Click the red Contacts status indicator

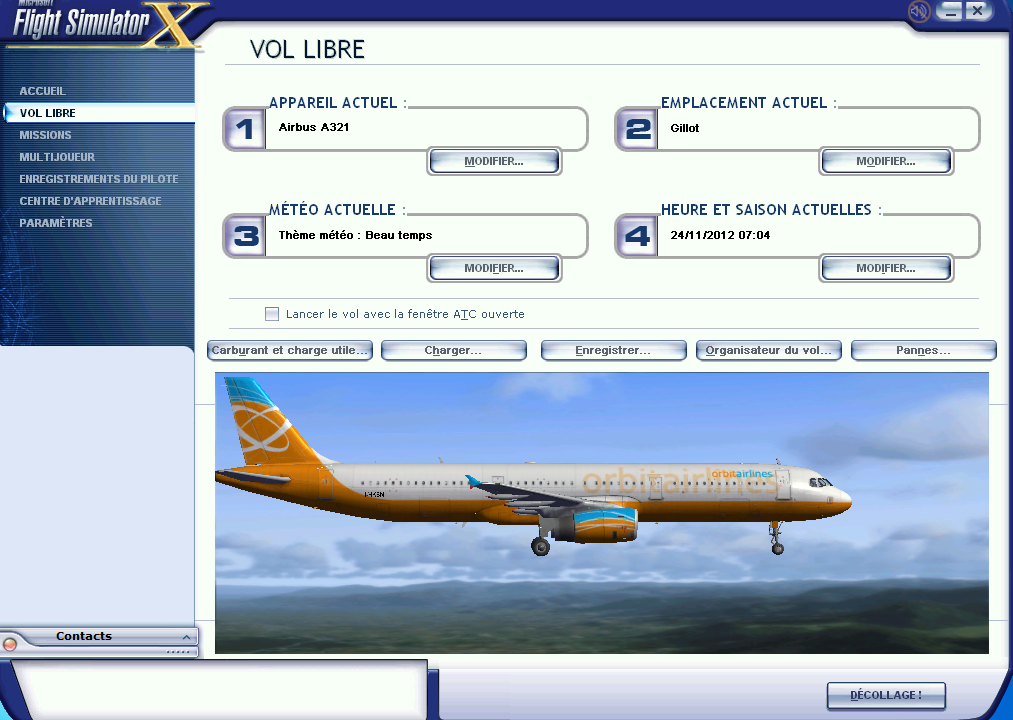(10, 644)
